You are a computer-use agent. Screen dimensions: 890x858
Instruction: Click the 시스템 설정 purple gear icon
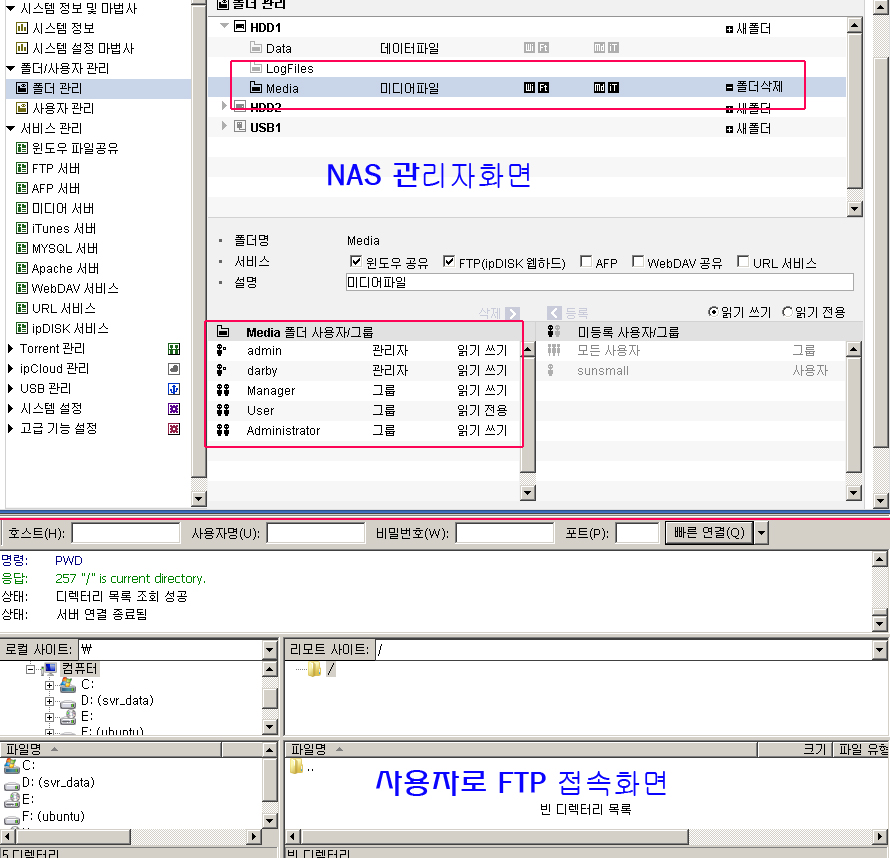click(x=174, y=409)
